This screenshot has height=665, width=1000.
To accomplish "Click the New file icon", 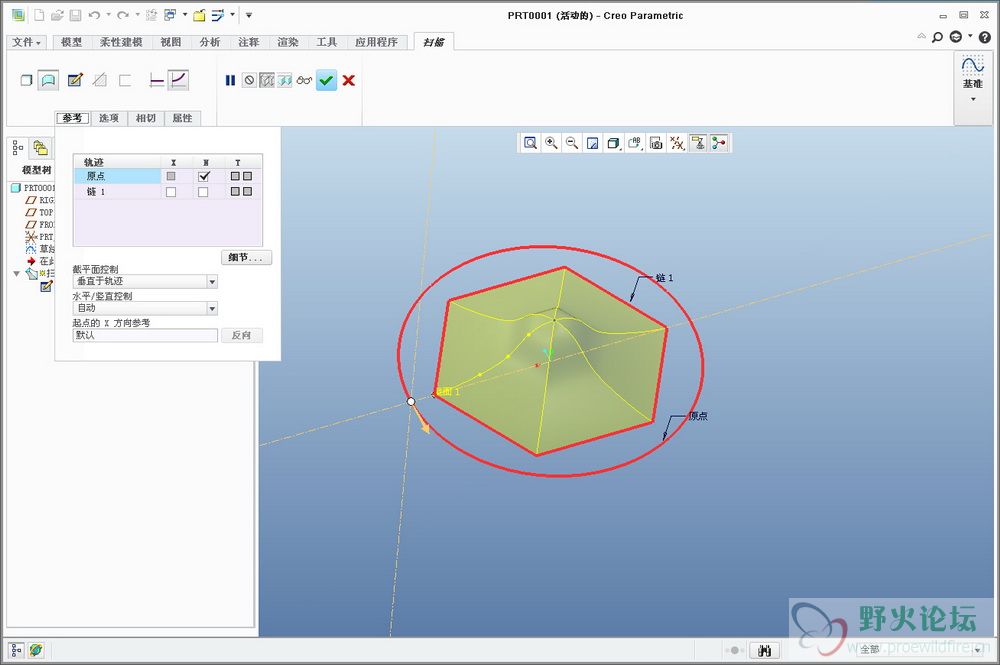I will pyautogui.click(x=39, y=15).
